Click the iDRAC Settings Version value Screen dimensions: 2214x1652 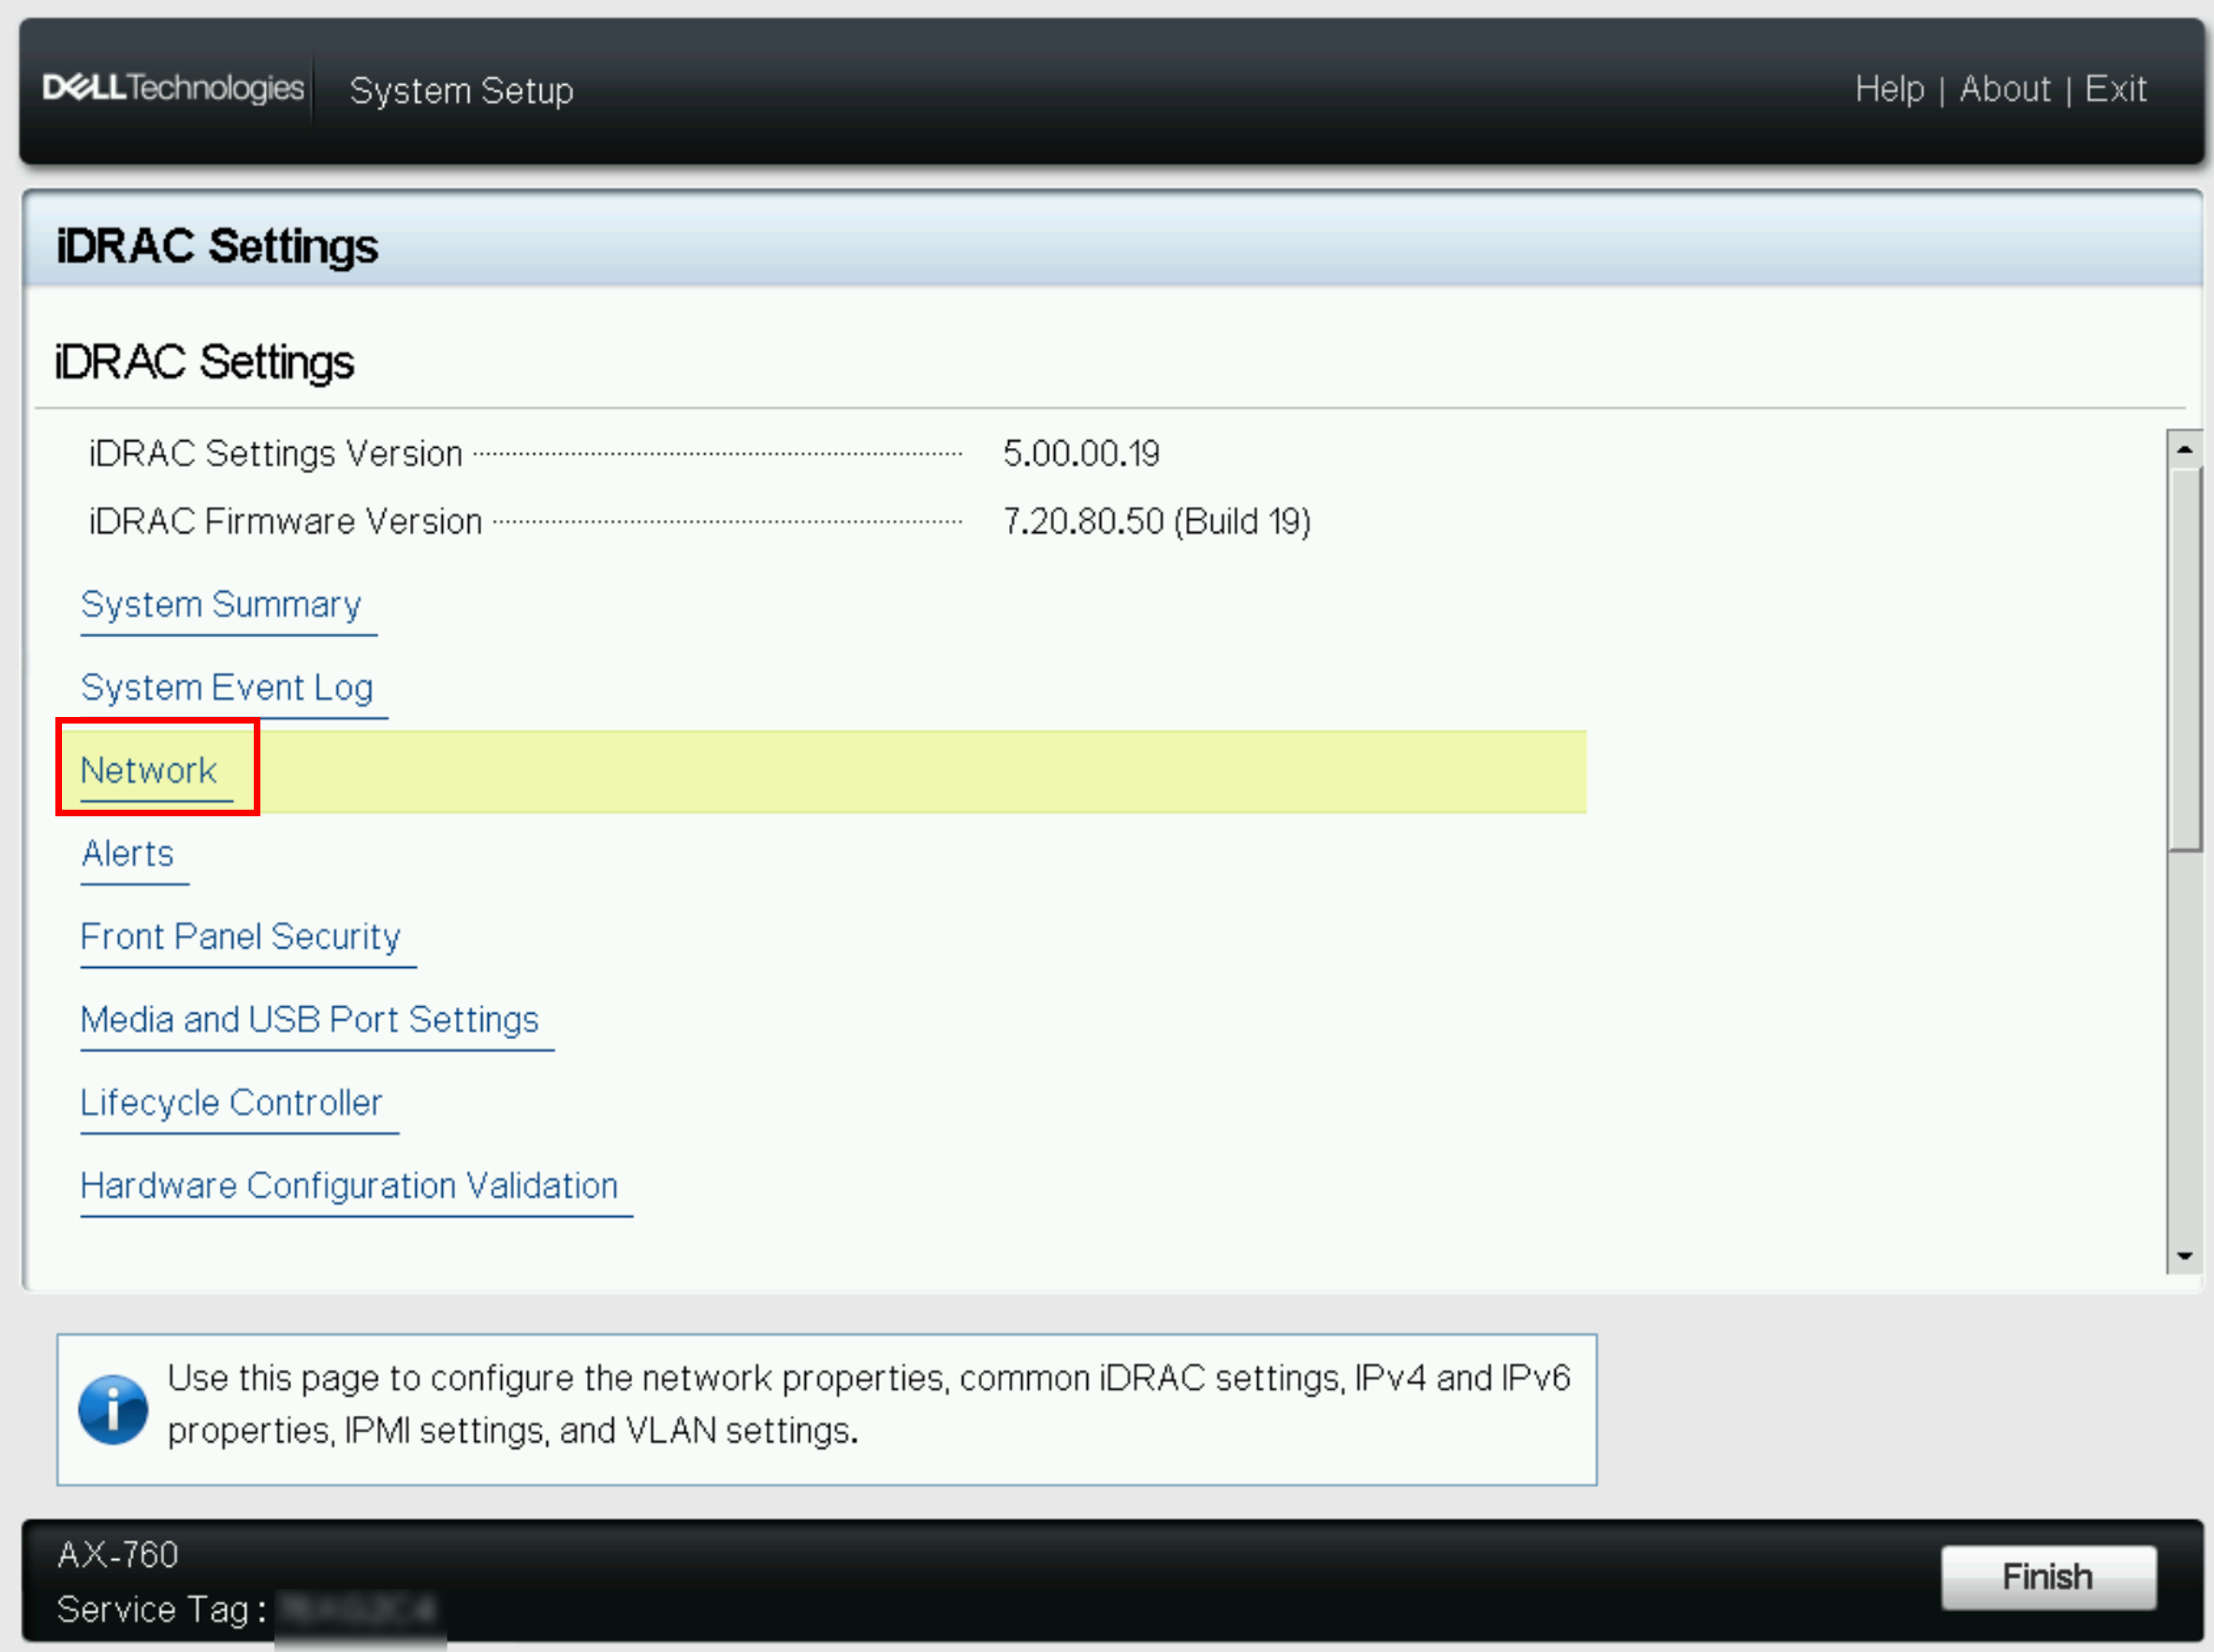click(x=1080, y=454)
